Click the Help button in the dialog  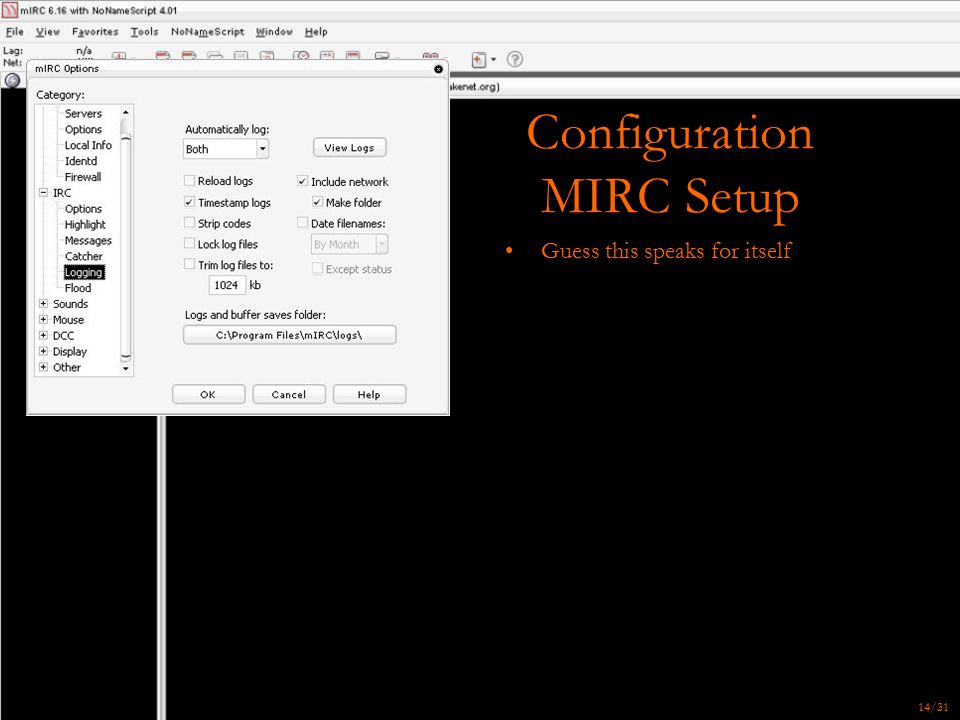[x=369, y=394]
